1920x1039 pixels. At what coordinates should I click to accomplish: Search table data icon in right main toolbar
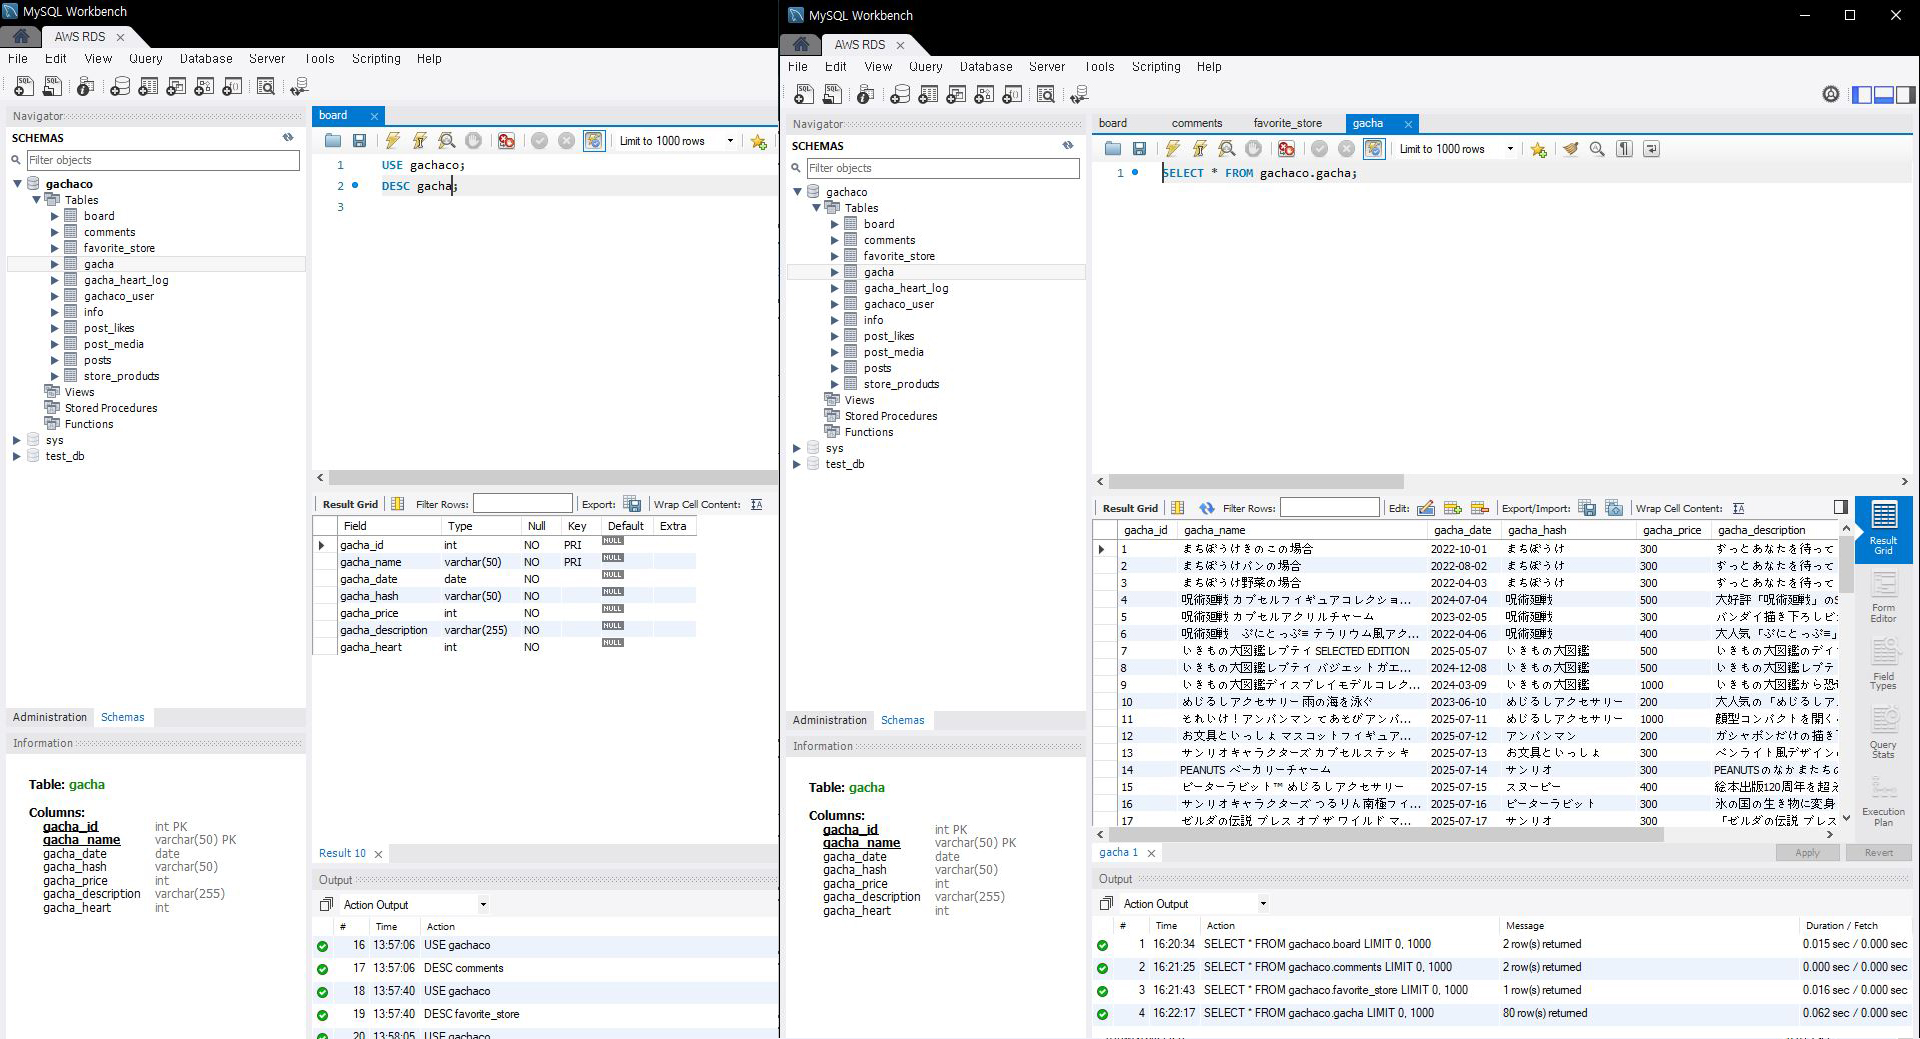tap(1046, 94)
